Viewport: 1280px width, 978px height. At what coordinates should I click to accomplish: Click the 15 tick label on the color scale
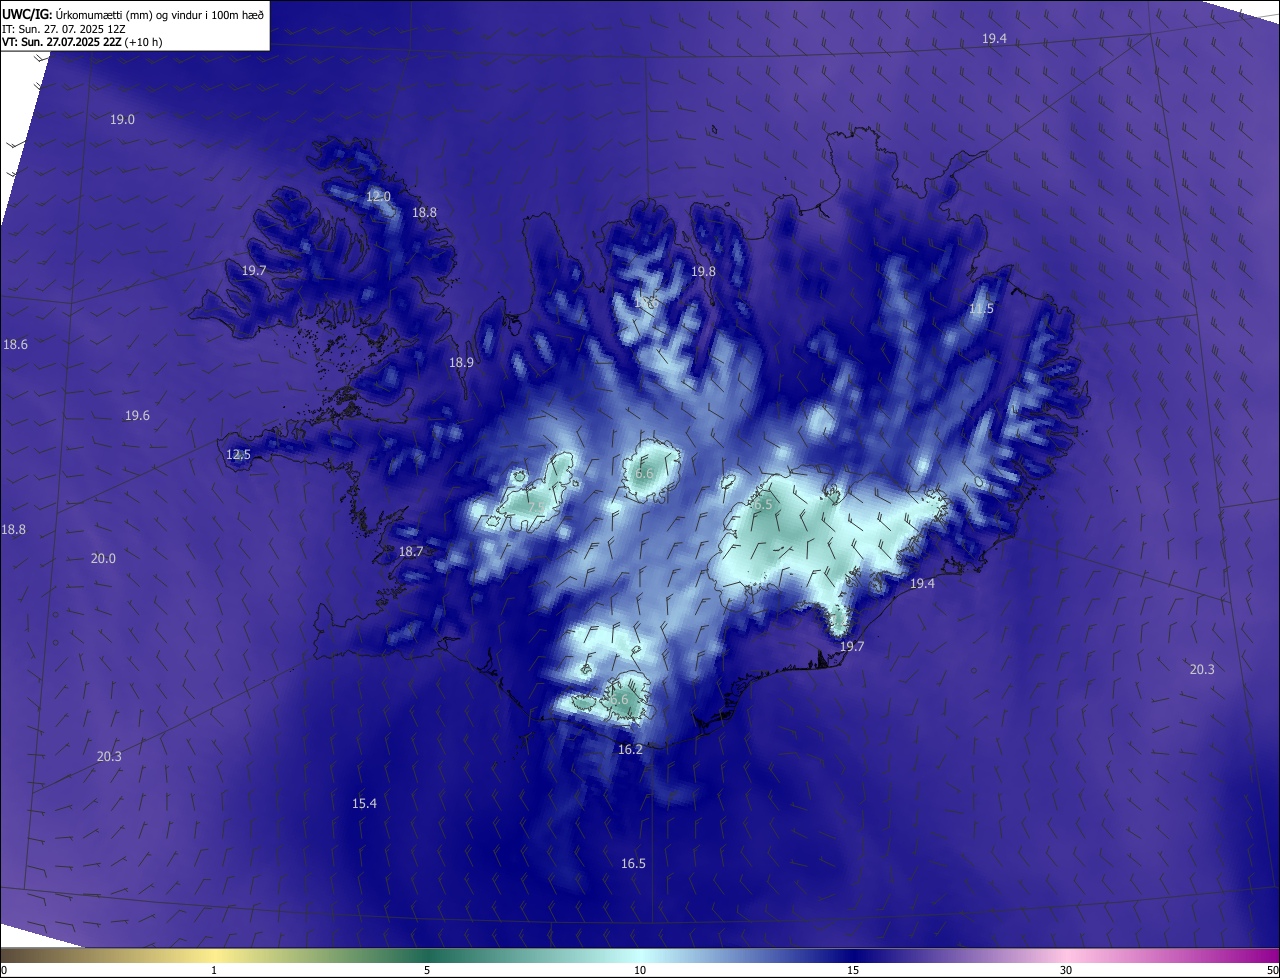pos(853,970)
